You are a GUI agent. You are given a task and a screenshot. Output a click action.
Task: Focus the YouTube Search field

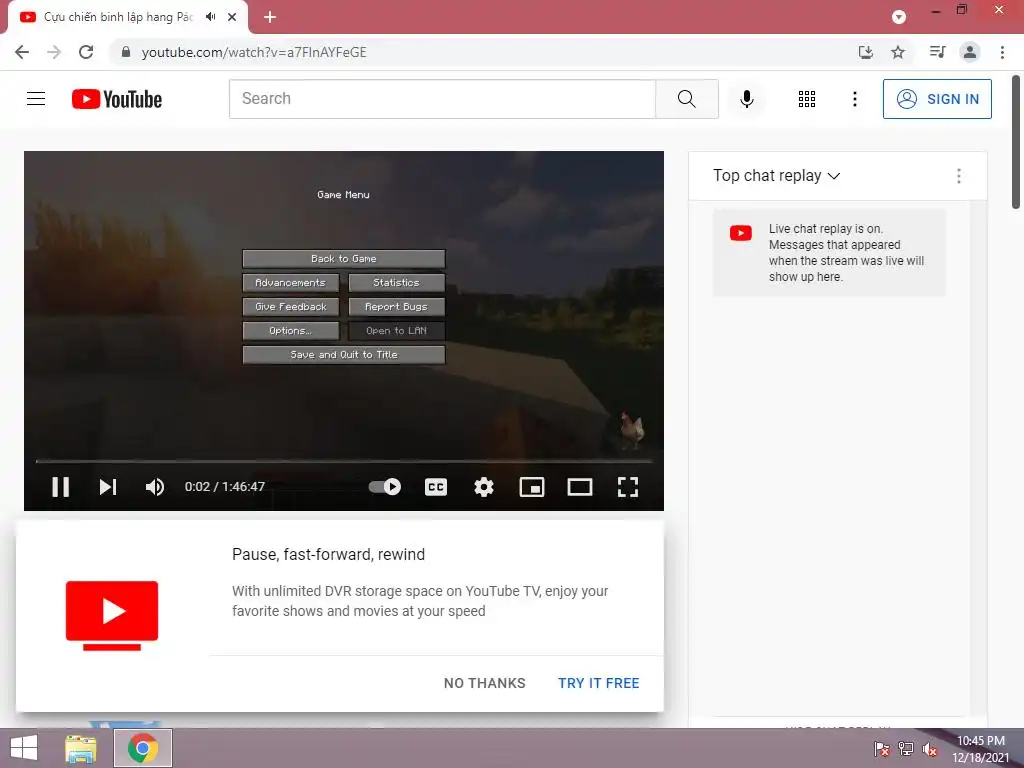point(442,99)
